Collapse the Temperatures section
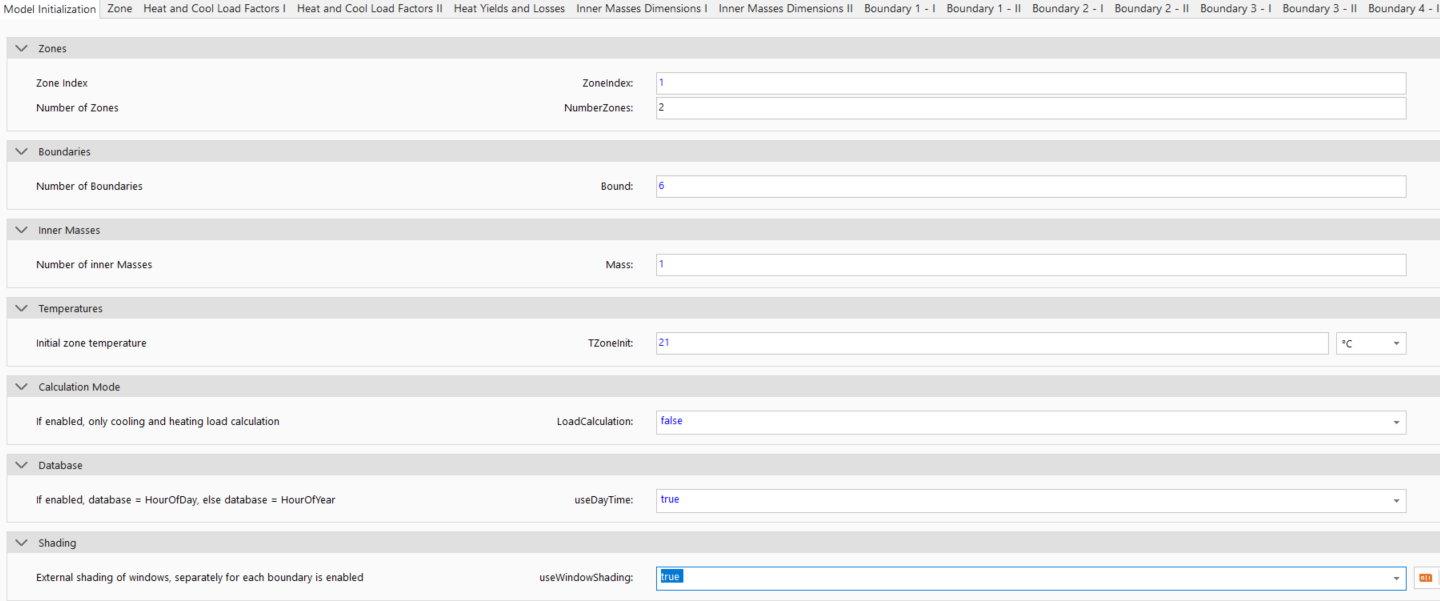Screen dimensions: 1440x601 [x=22, y=308]
